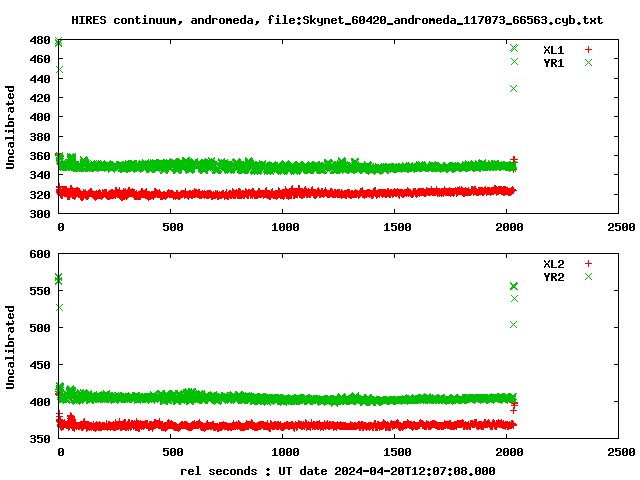The width and height of the screenshot is (640, 480).
Task: Click the green cross marker beside YR1
Action: click(588, 62)
